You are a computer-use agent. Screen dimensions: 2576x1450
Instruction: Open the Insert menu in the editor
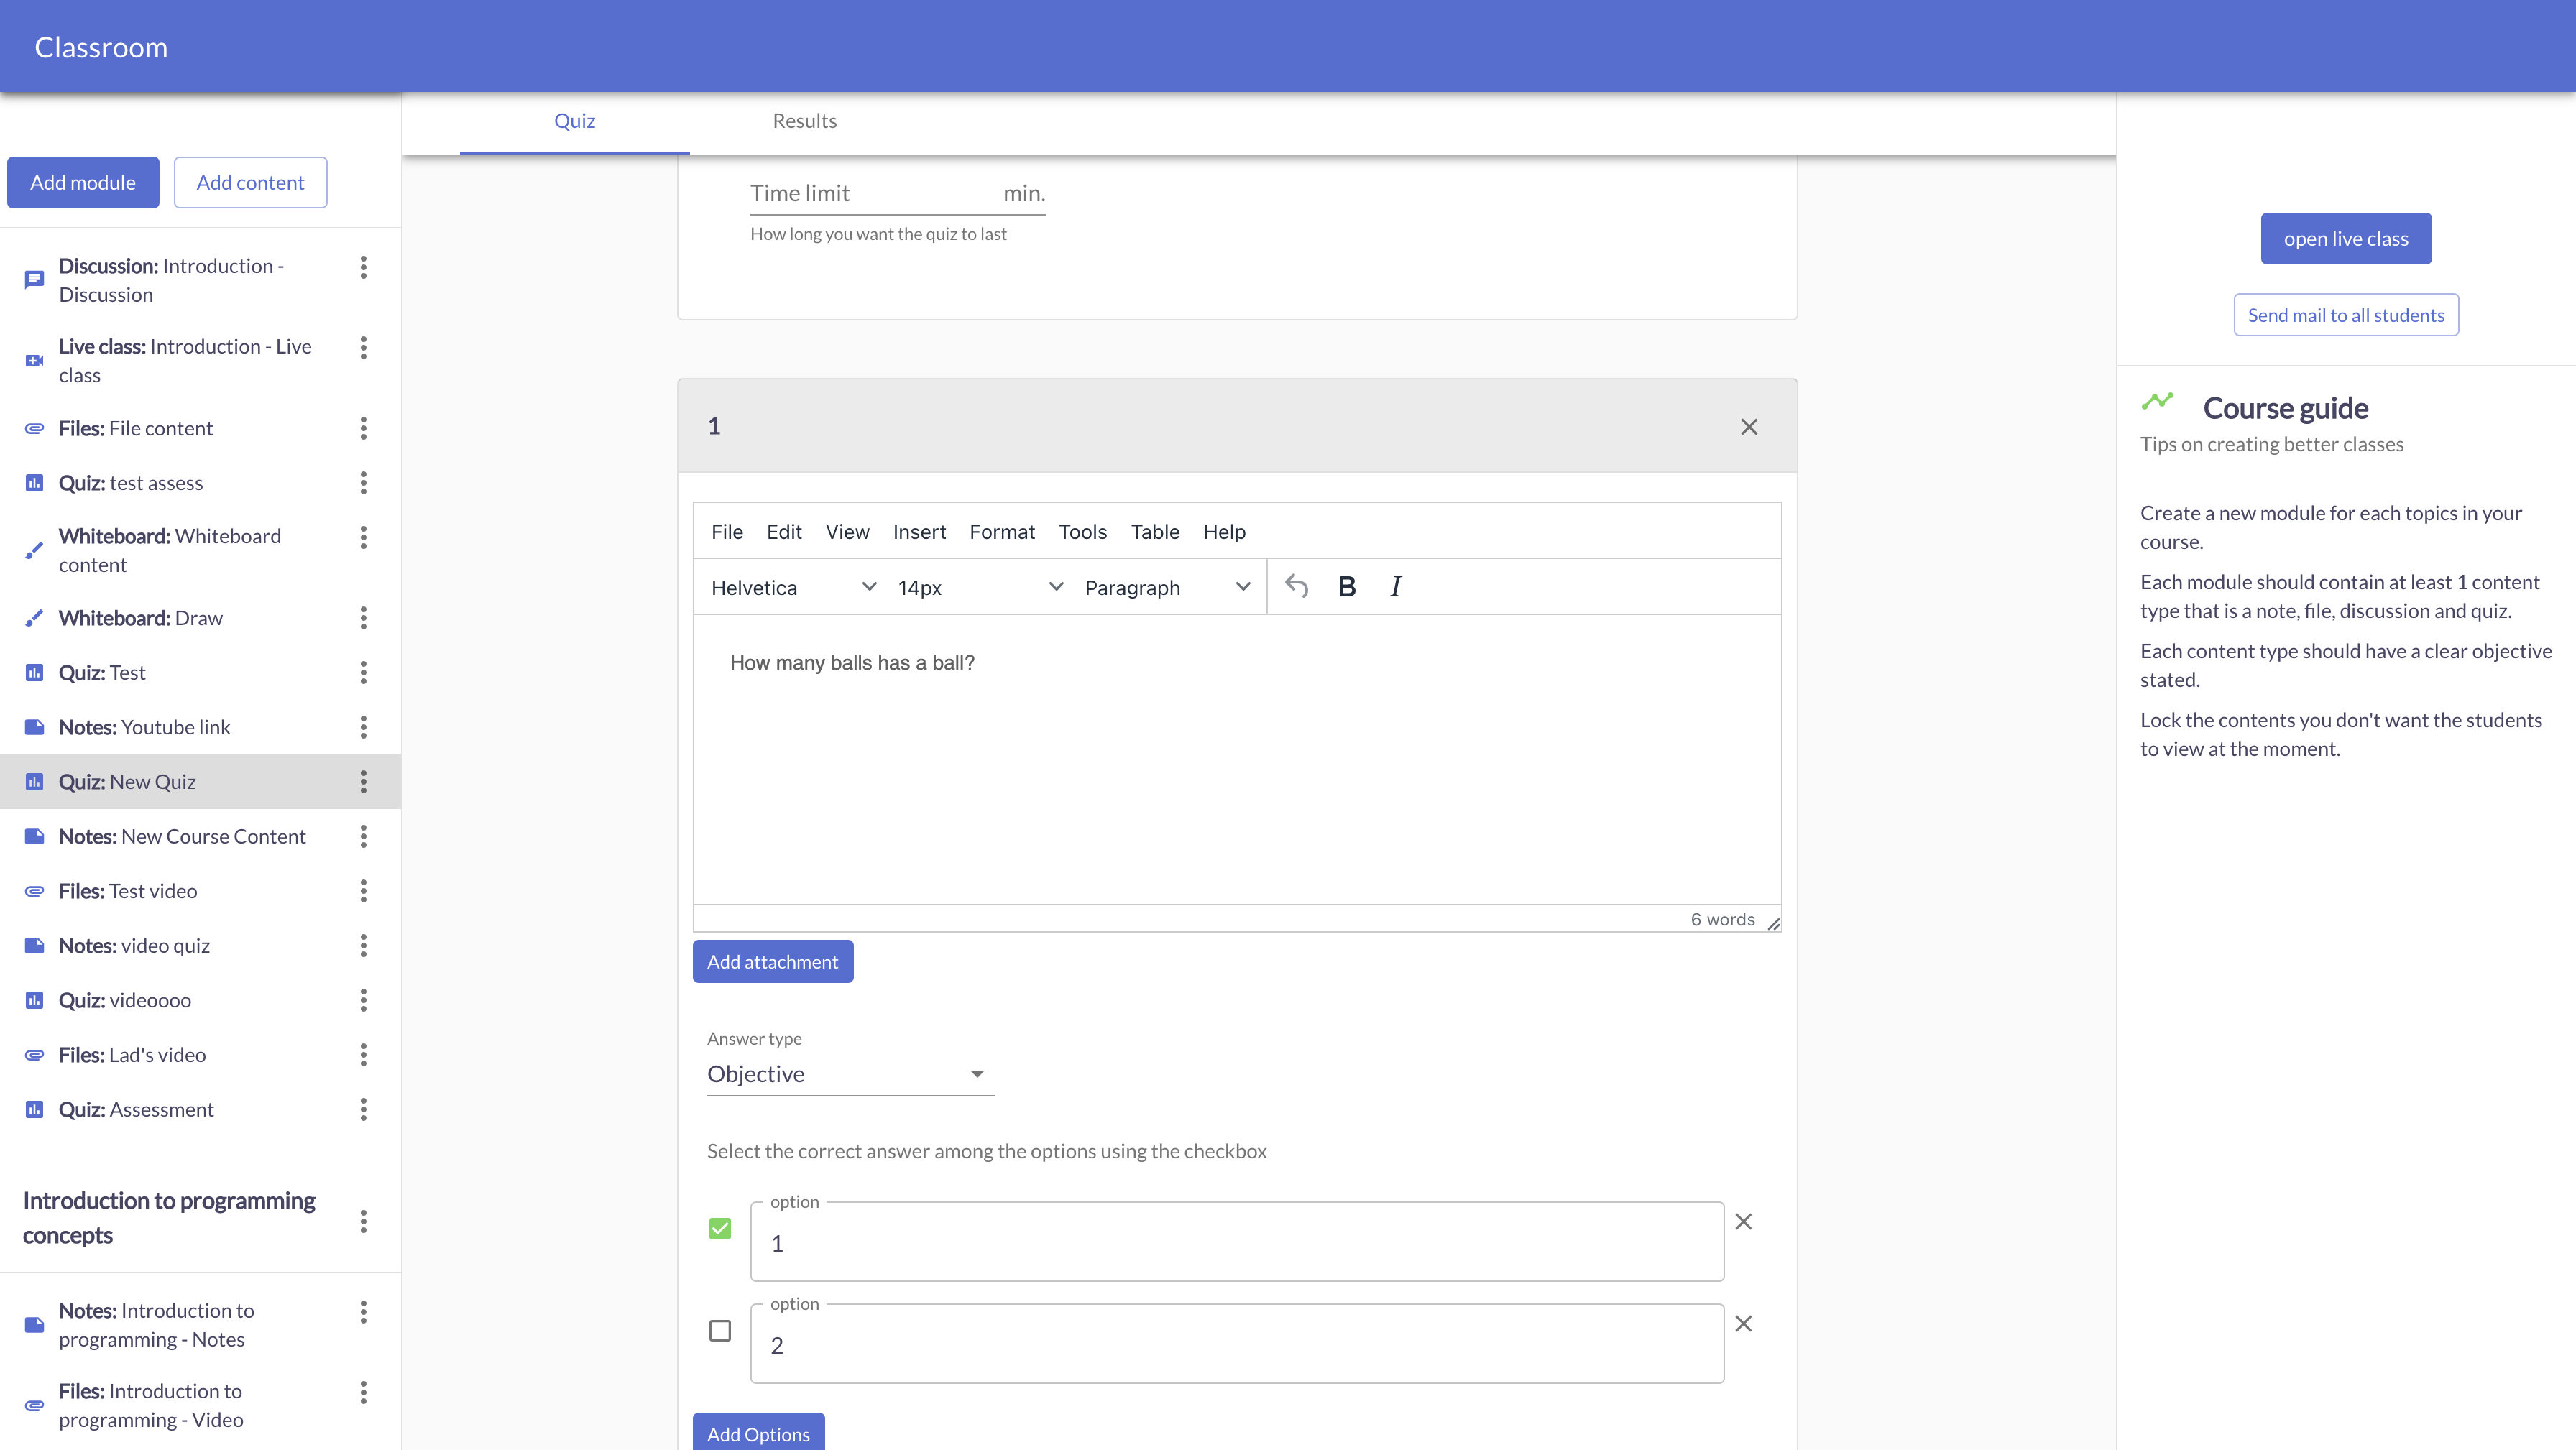(918, 532)
